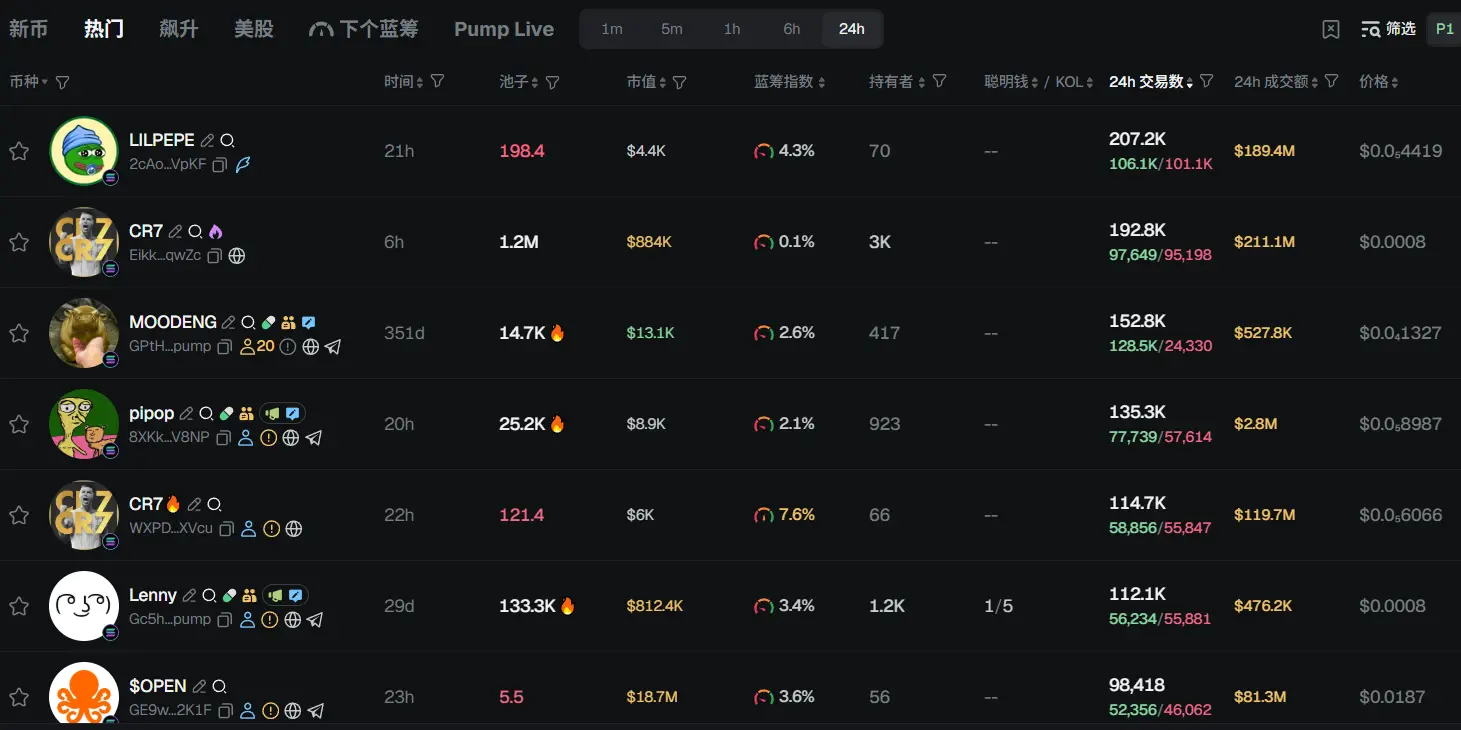1461x730 pixels.
Task: Click the warning icon in the Lenny row
Action: point(270,620)
